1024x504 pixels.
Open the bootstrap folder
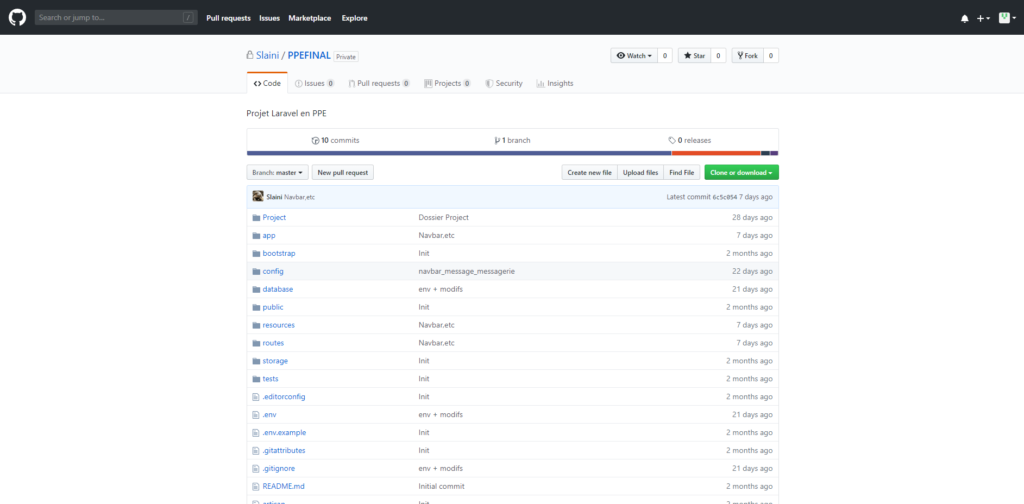click(x=279, y=253)
